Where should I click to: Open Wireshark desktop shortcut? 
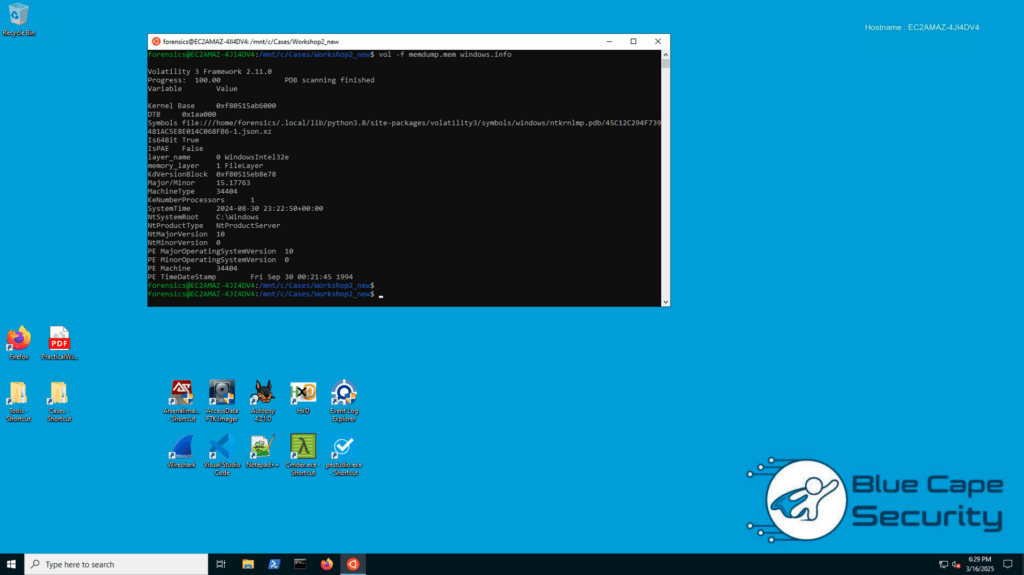182,447
